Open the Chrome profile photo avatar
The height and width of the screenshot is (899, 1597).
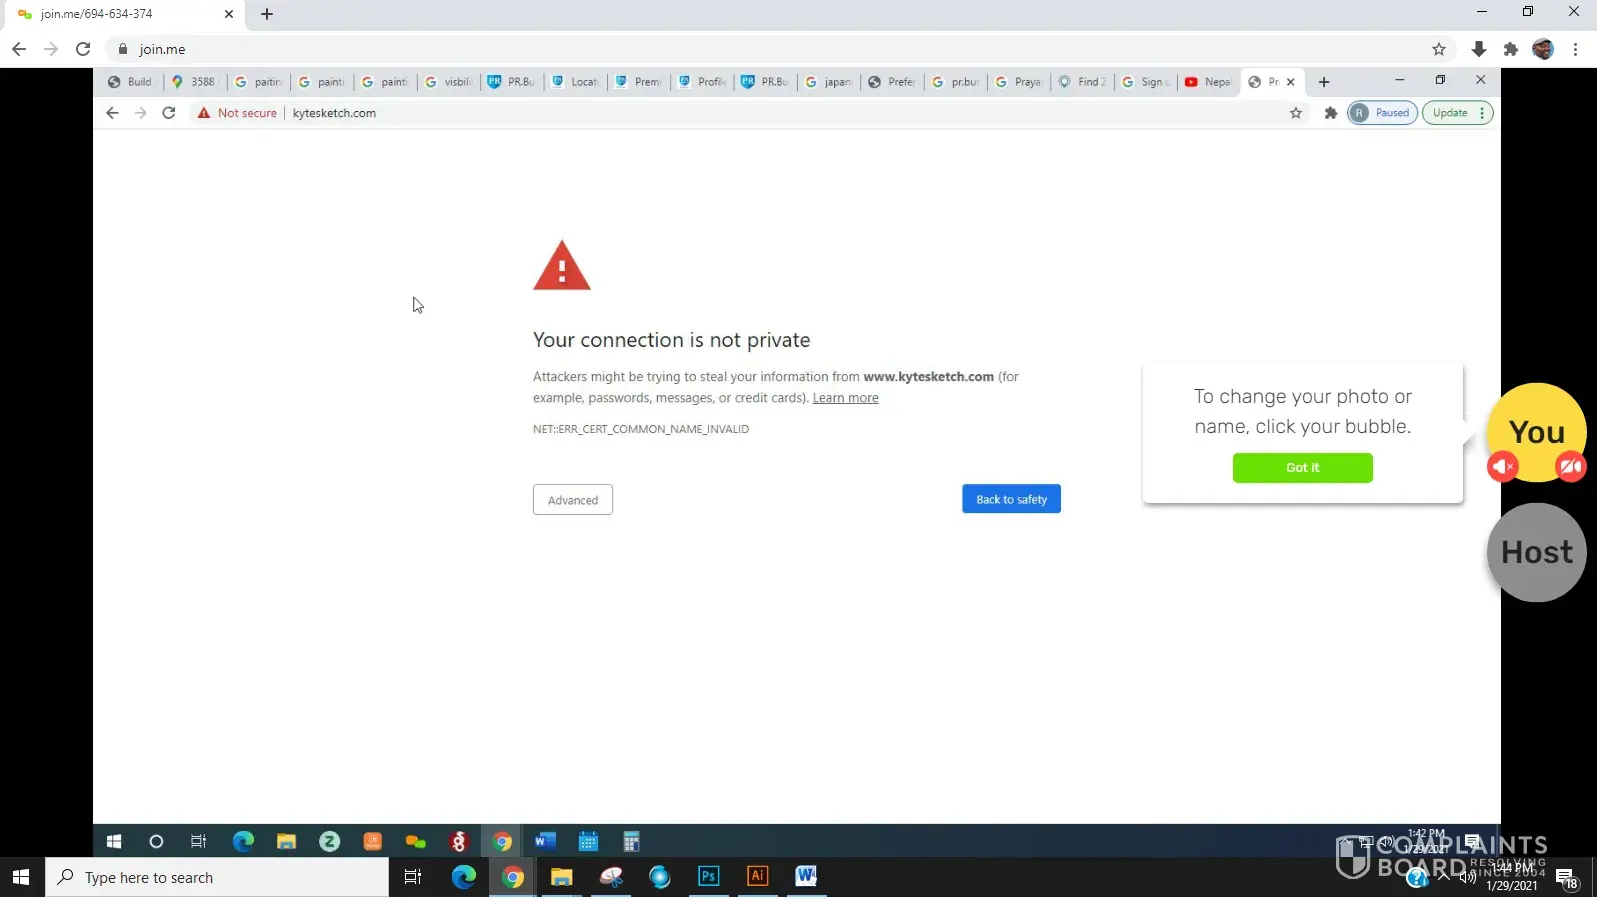click(x=1543, y=49)
